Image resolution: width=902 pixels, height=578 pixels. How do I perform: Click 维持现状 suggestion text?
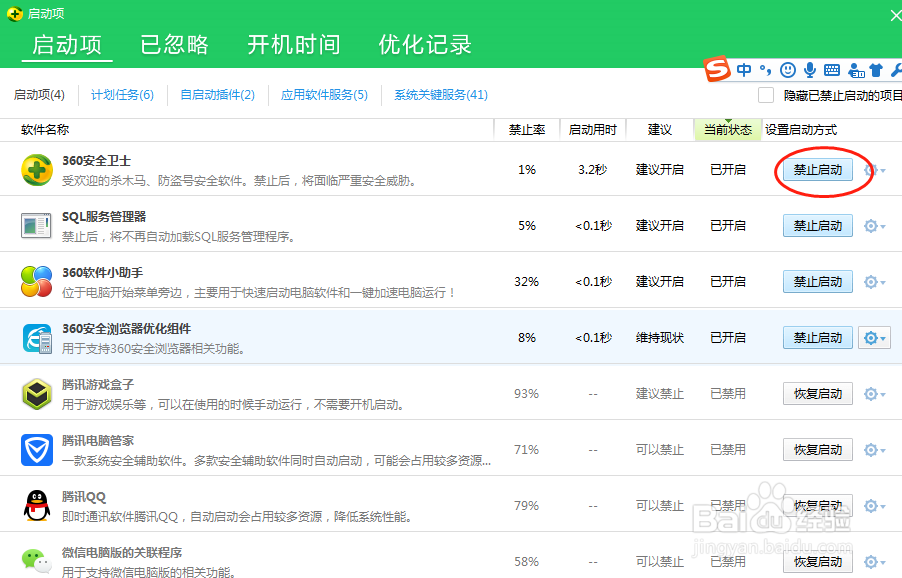tap(659, 338)
